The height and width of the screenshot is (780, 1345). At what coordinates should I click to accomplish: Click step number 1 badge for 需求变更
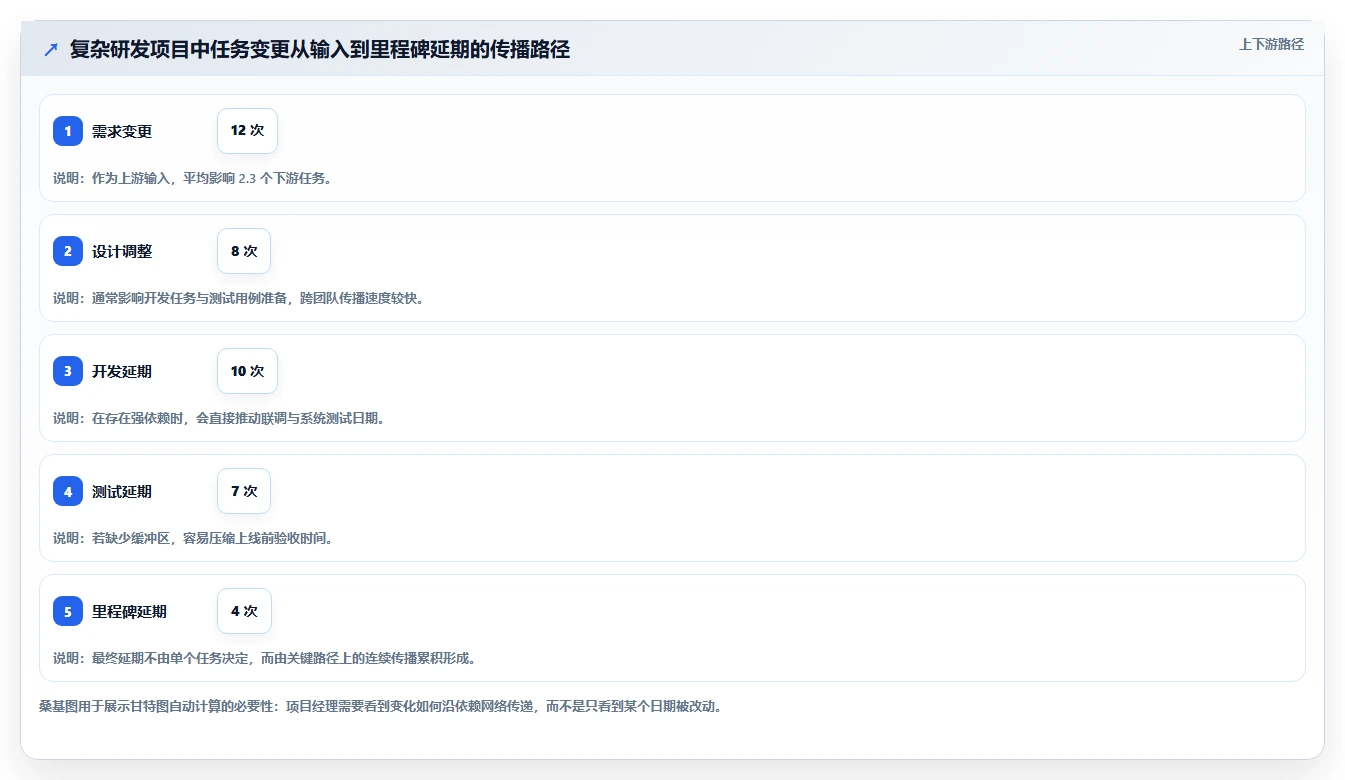(68, 131)
